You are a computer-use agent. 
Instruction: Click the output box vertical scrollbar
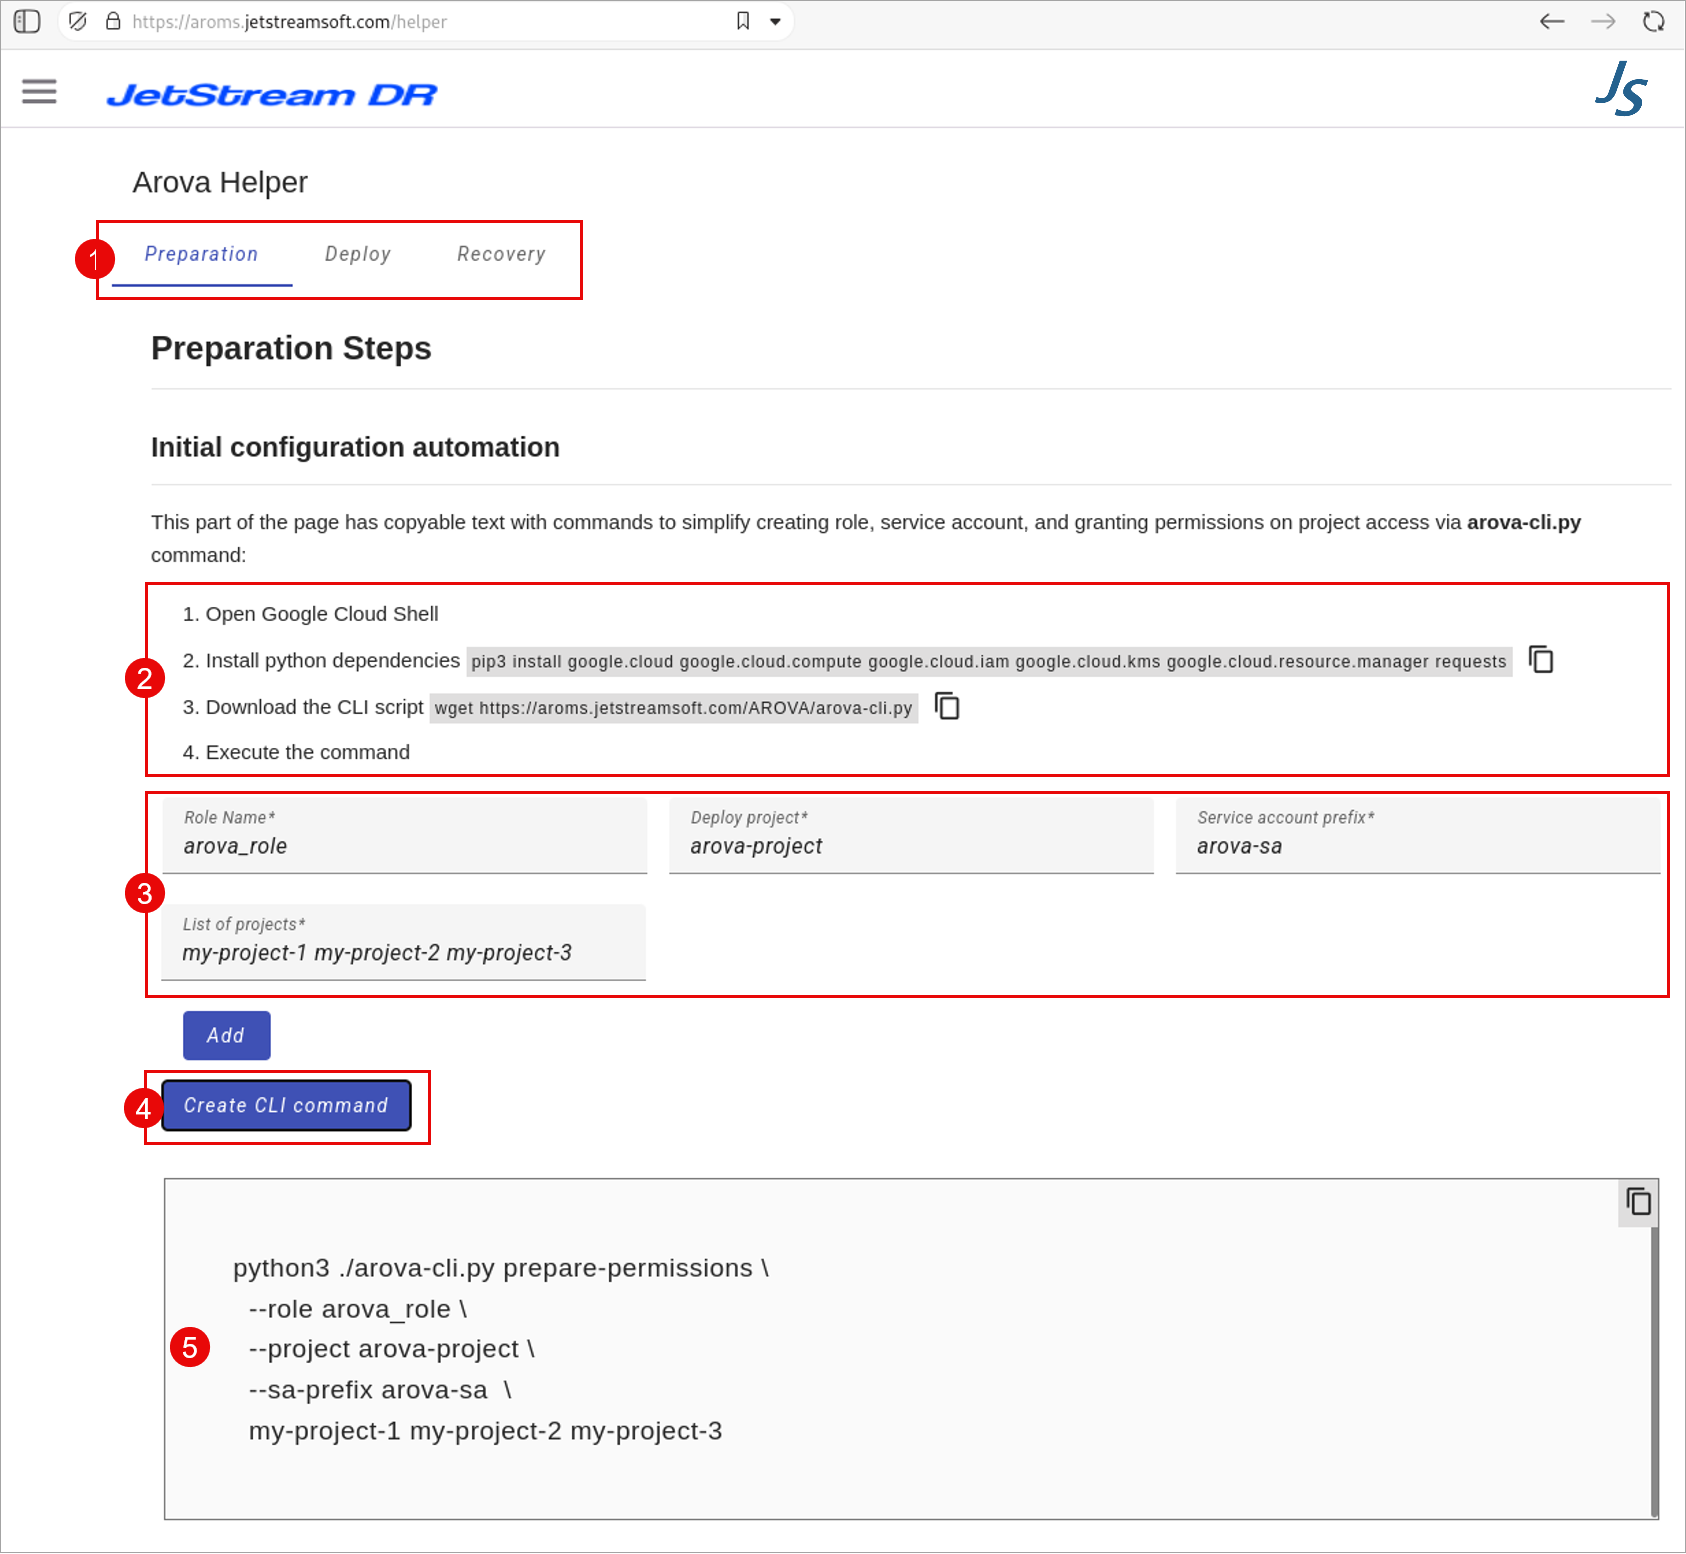point(1654,1370)
